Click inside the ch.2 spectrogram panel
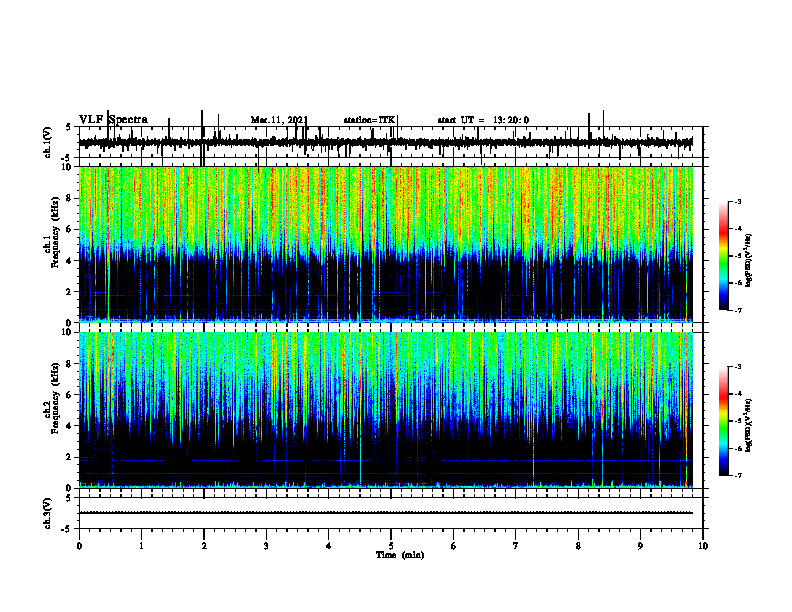 pyautogui.click(x=385, y=410)
